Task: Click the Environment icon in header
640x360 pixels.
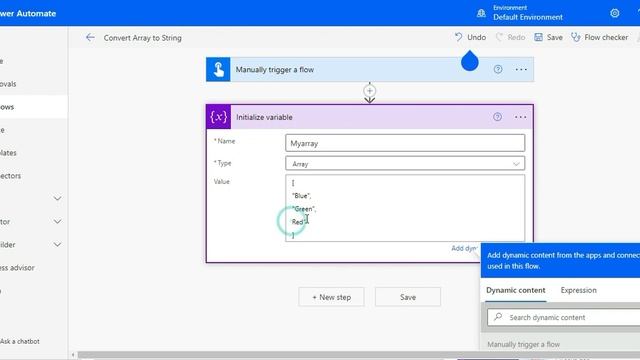Action: 481,13
